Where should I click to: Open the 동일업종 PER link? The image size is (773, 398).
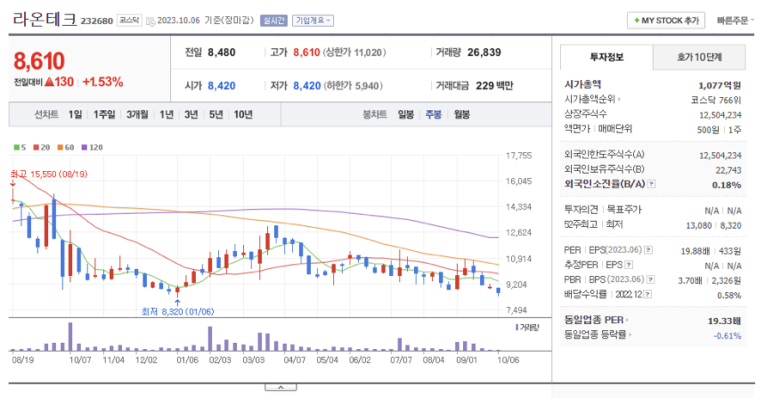pos(597,320)
